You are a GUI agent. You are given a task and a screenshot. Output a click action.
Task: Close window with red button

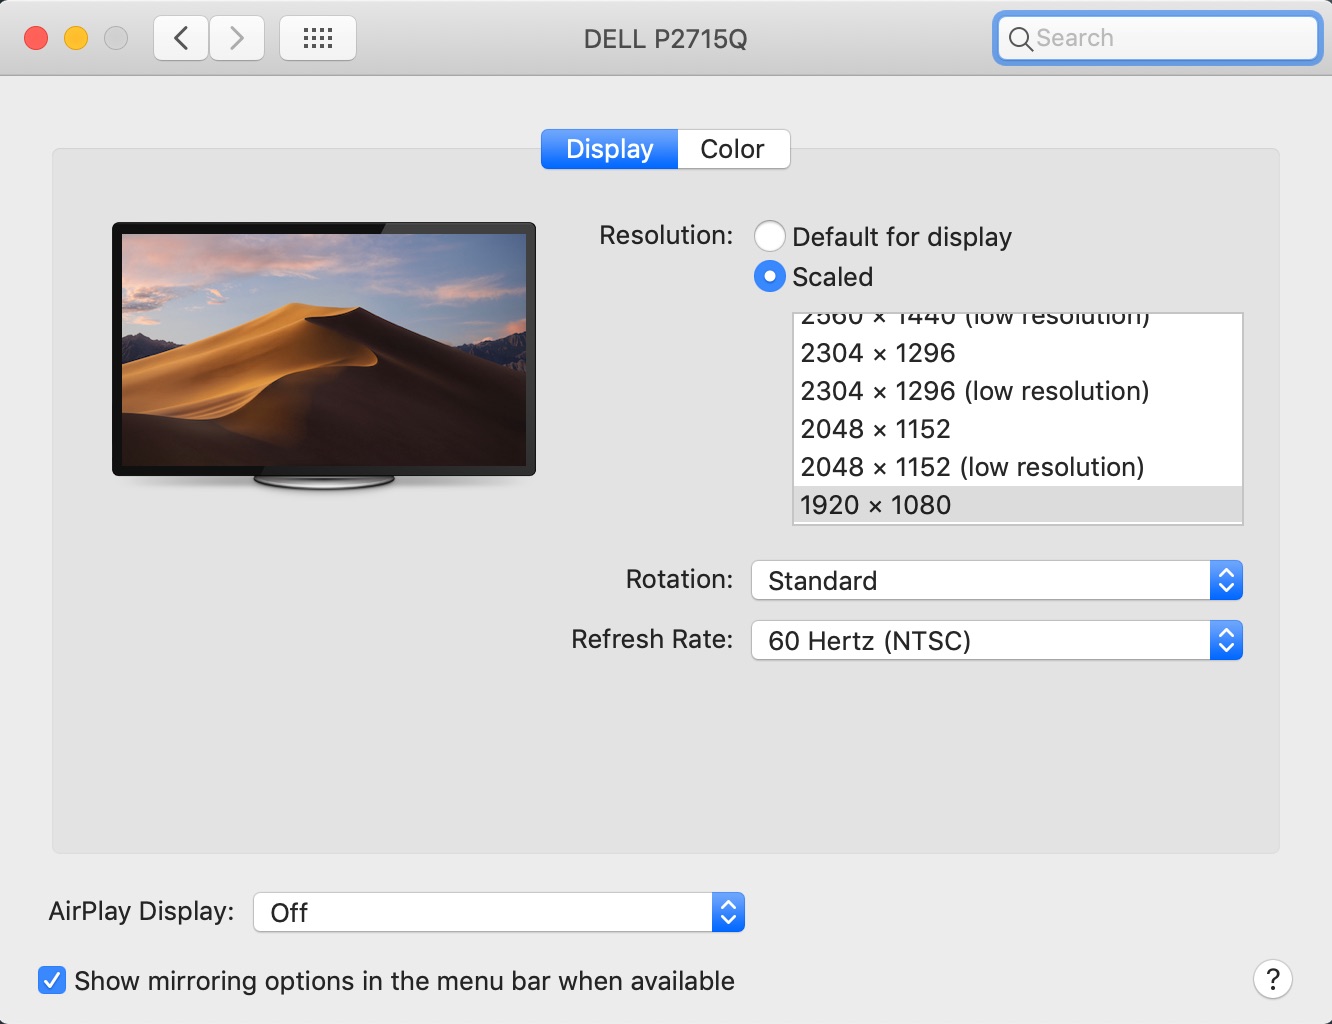36,39
